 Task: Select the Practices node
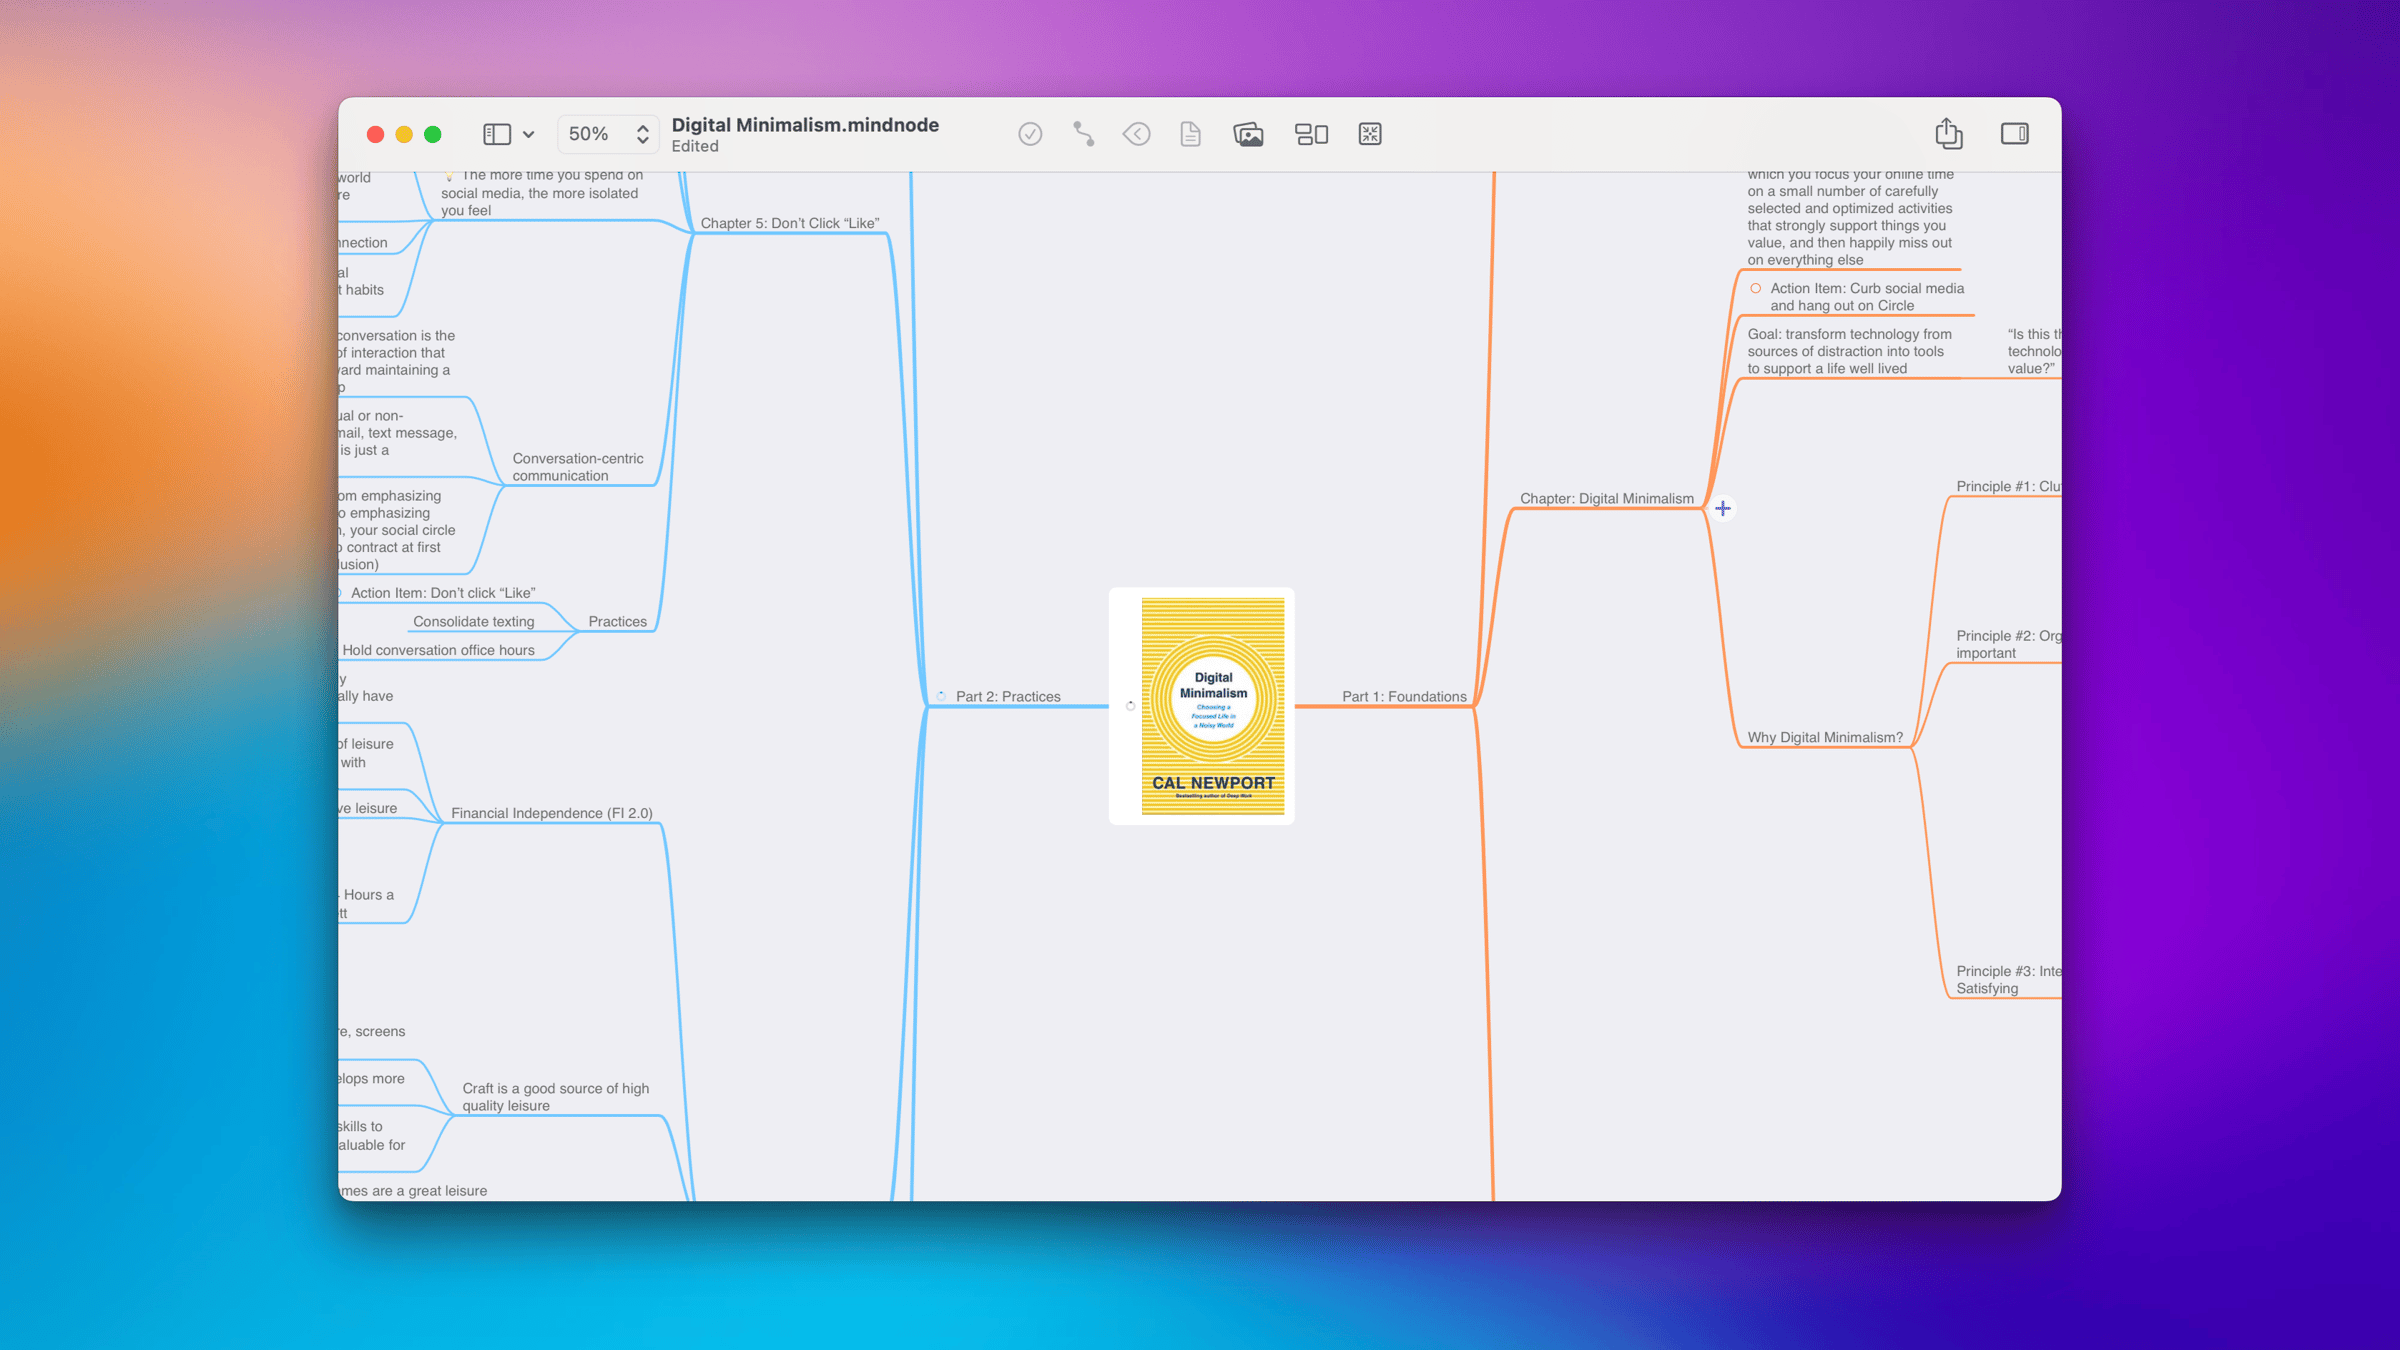point(617,621)
